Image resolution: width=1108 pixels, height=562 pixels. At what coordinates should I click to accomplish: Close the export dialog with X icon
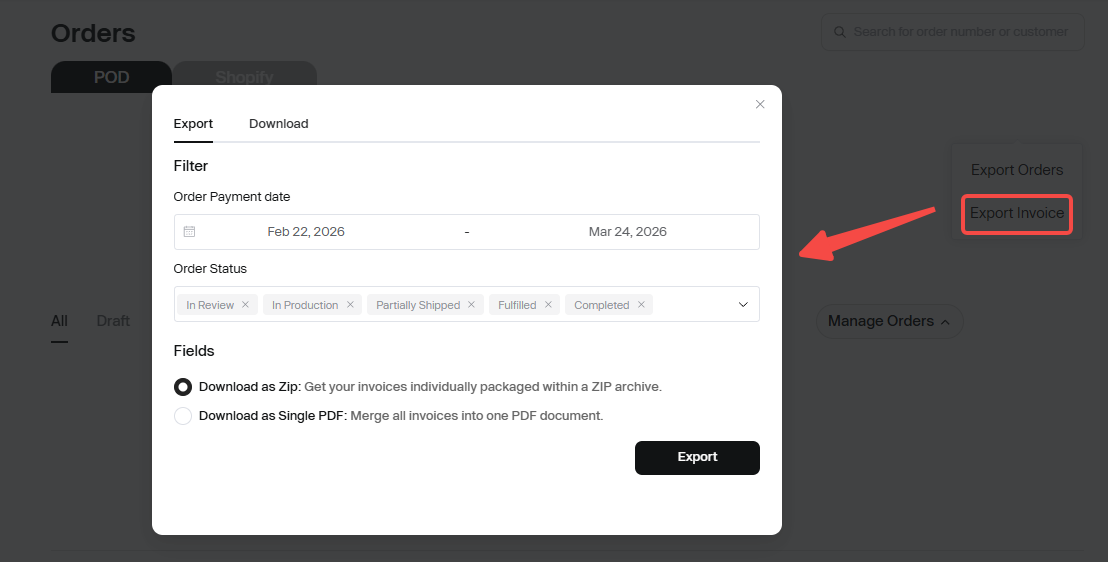pyautogui.click(x=760, y=104)
